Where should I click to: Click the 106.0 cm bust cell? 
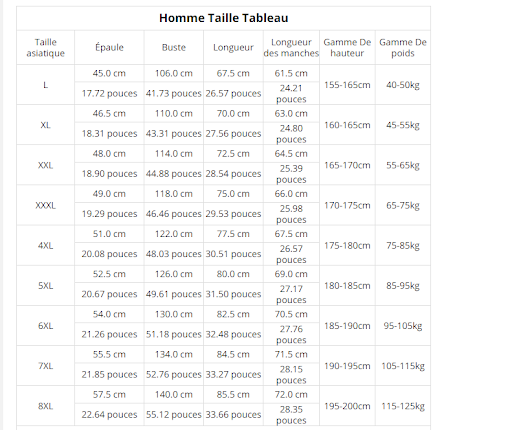(x=174, y=73)
